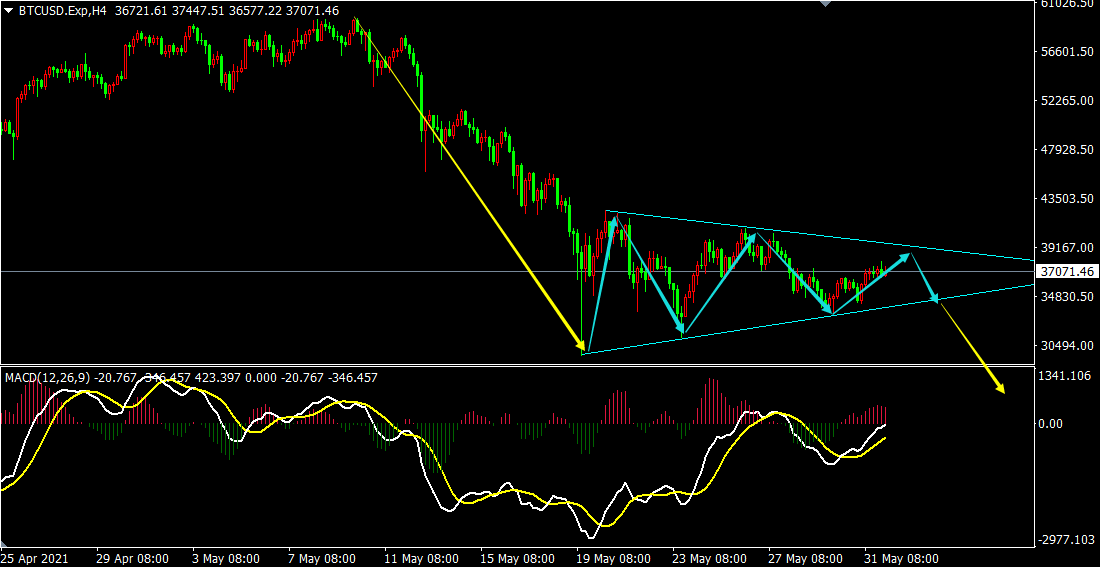Click the yellow arrowhead near 30494 low
1100x567 pixels.
pos(581,347)
